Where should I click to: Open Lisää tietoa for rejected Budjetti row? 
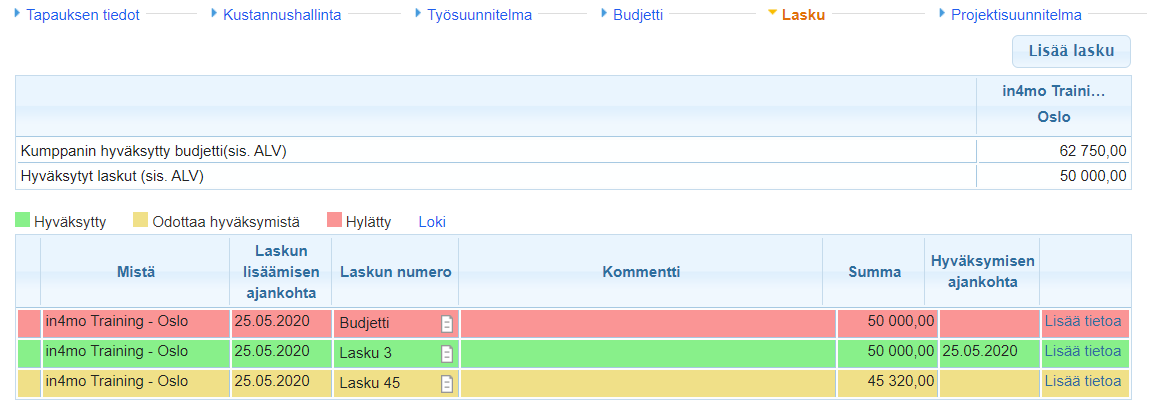[1082, 322]
